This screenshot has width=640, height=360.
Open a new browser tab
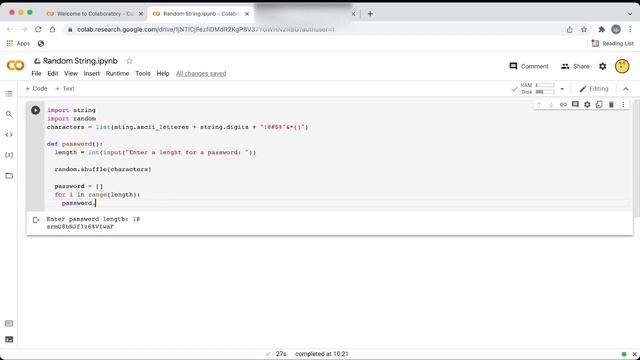[x=370, y=13]
